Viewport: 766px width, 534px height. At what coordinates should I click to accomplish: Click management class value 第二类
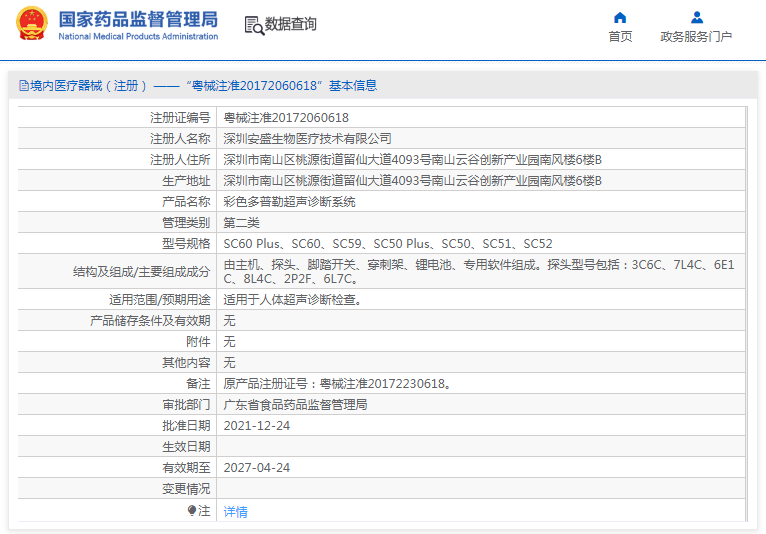[x=241, y=223]
